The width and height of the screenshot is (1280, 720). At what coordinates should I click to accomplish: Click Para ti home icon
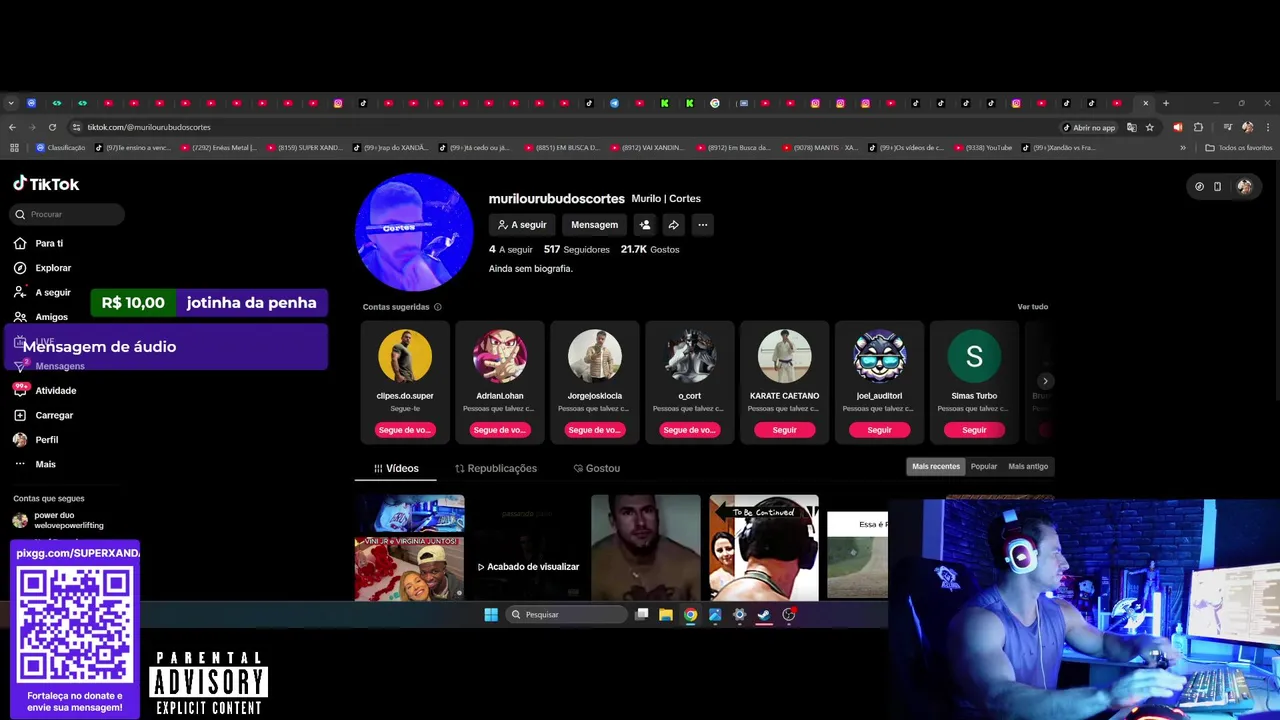coord(20,243)
